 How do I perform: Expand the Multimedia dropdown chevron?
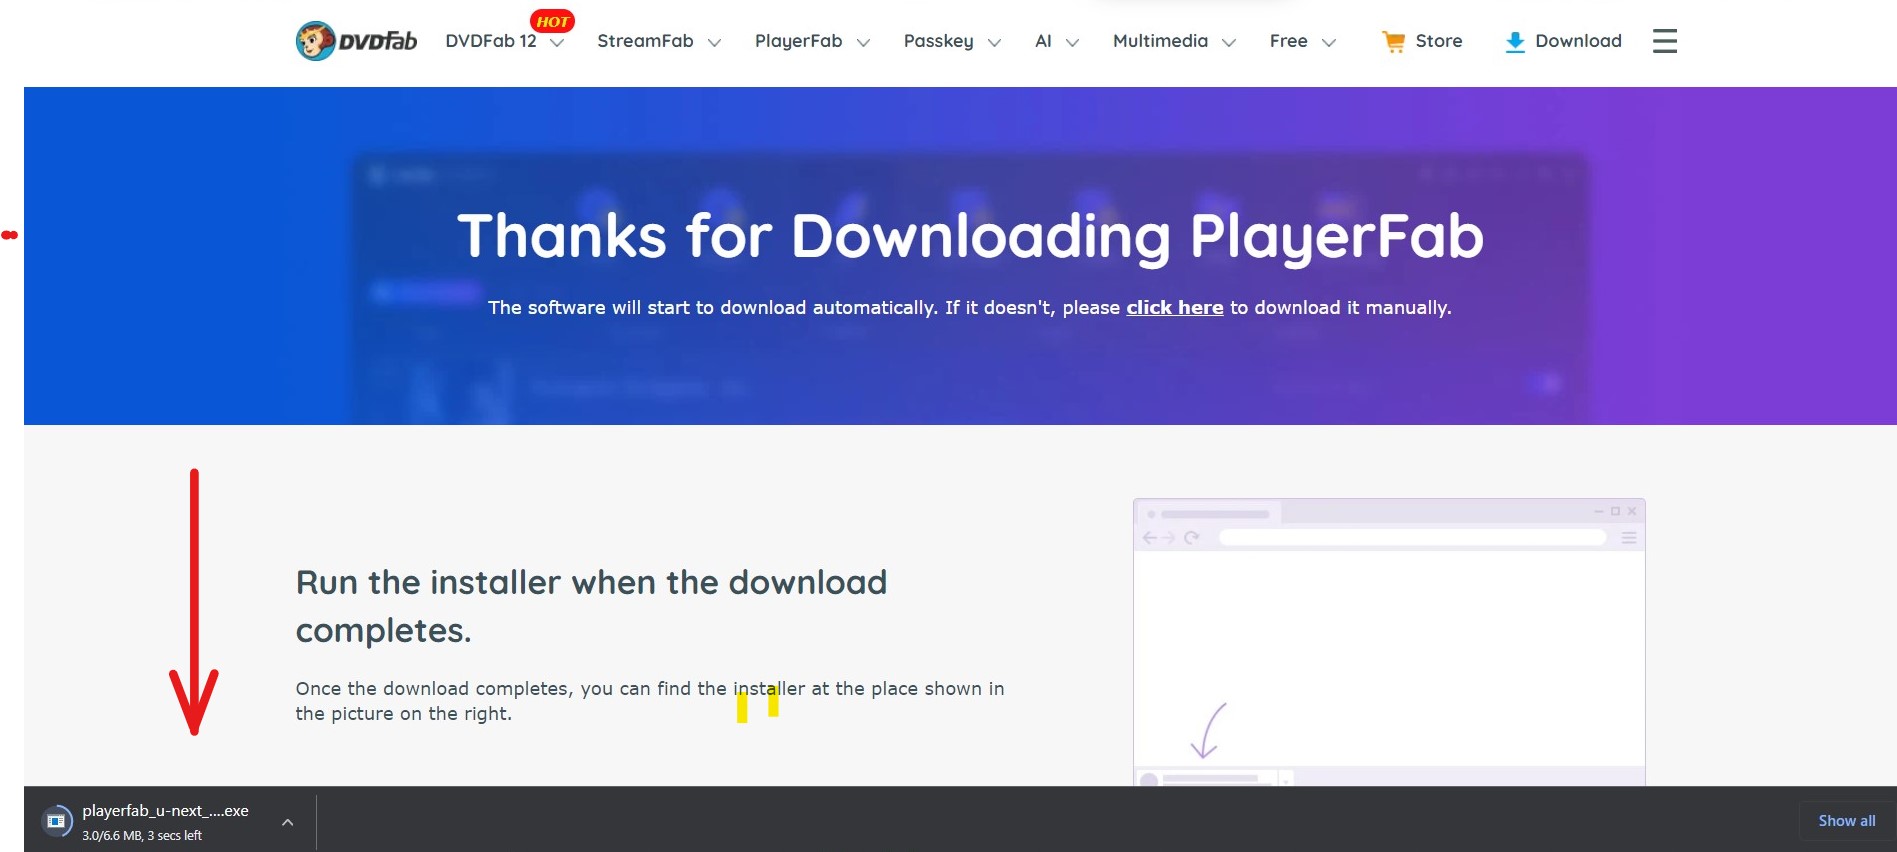coord(1229,43)
